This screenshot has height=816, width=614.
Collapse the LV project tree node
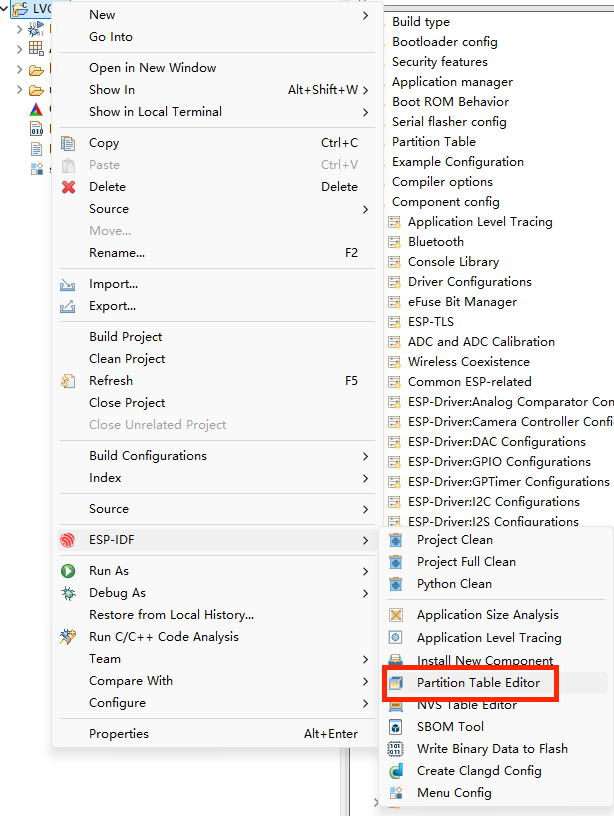tap(5, 8)
